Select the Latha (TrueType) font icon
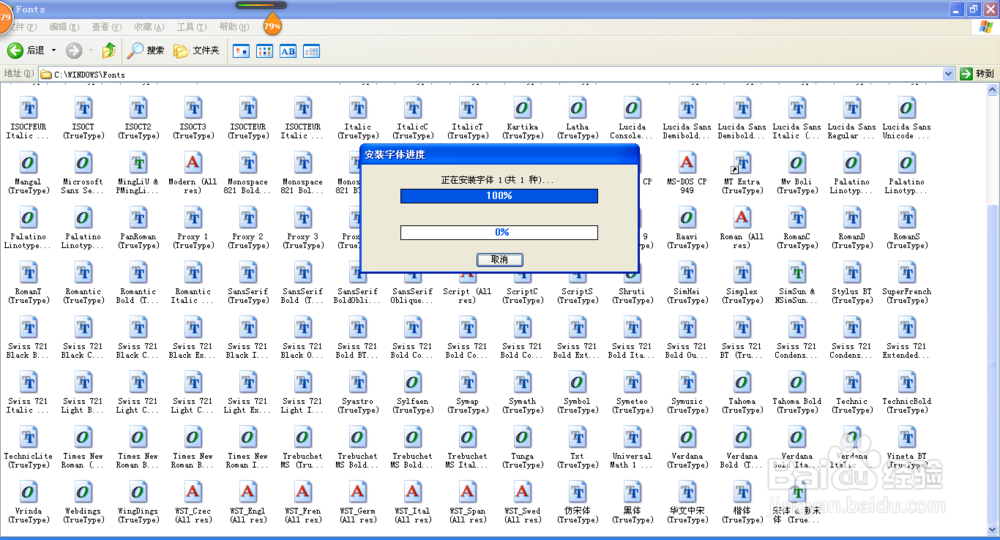1000x540 pixels. 577,108
